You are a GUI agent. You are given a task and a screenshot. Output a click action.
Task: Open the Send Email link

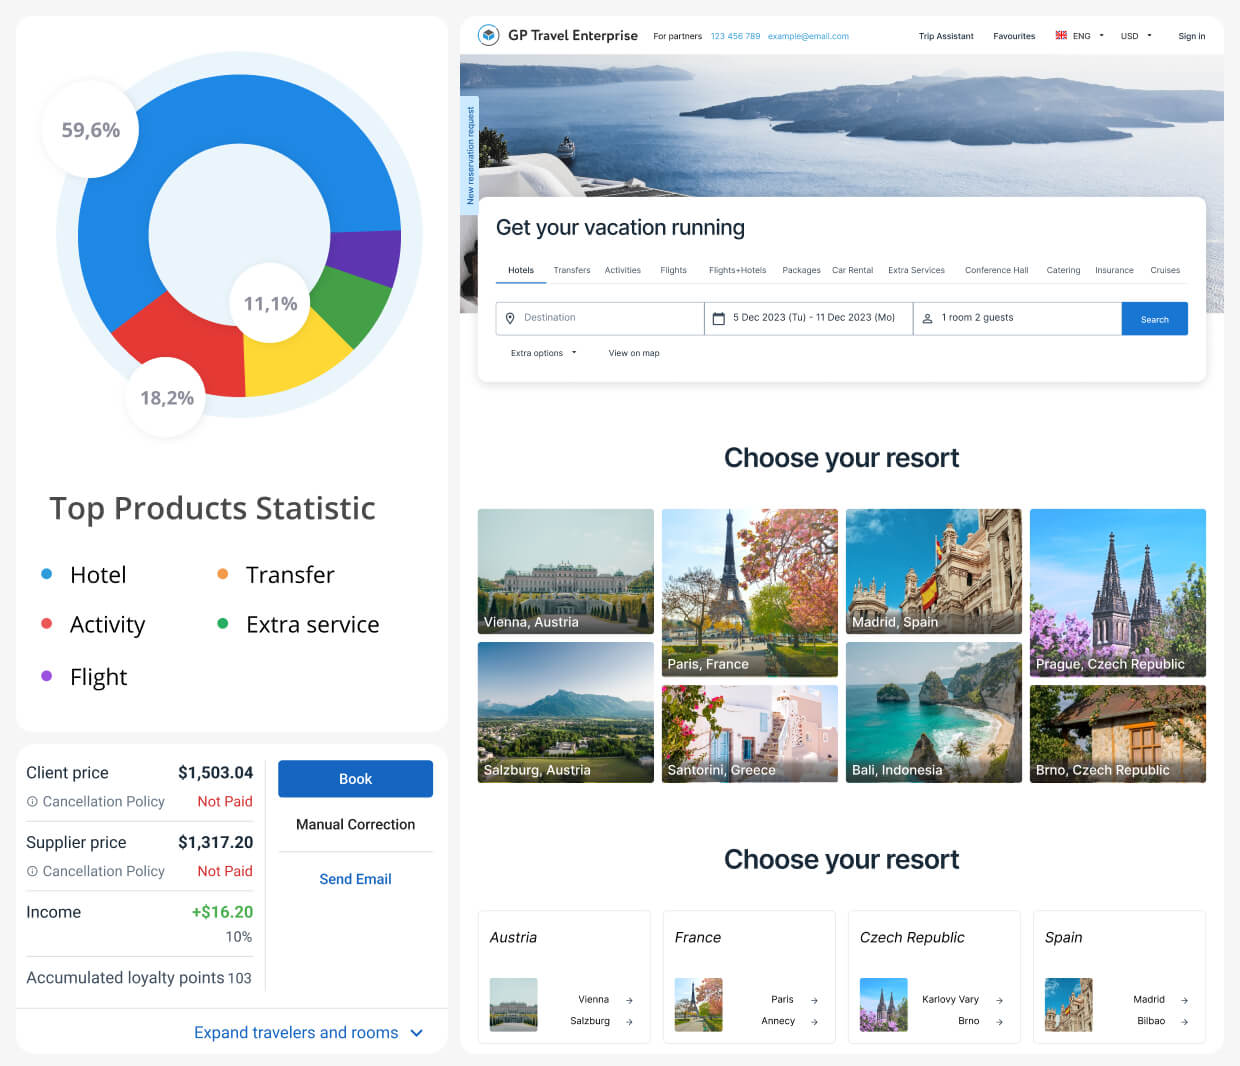[355, 879]
